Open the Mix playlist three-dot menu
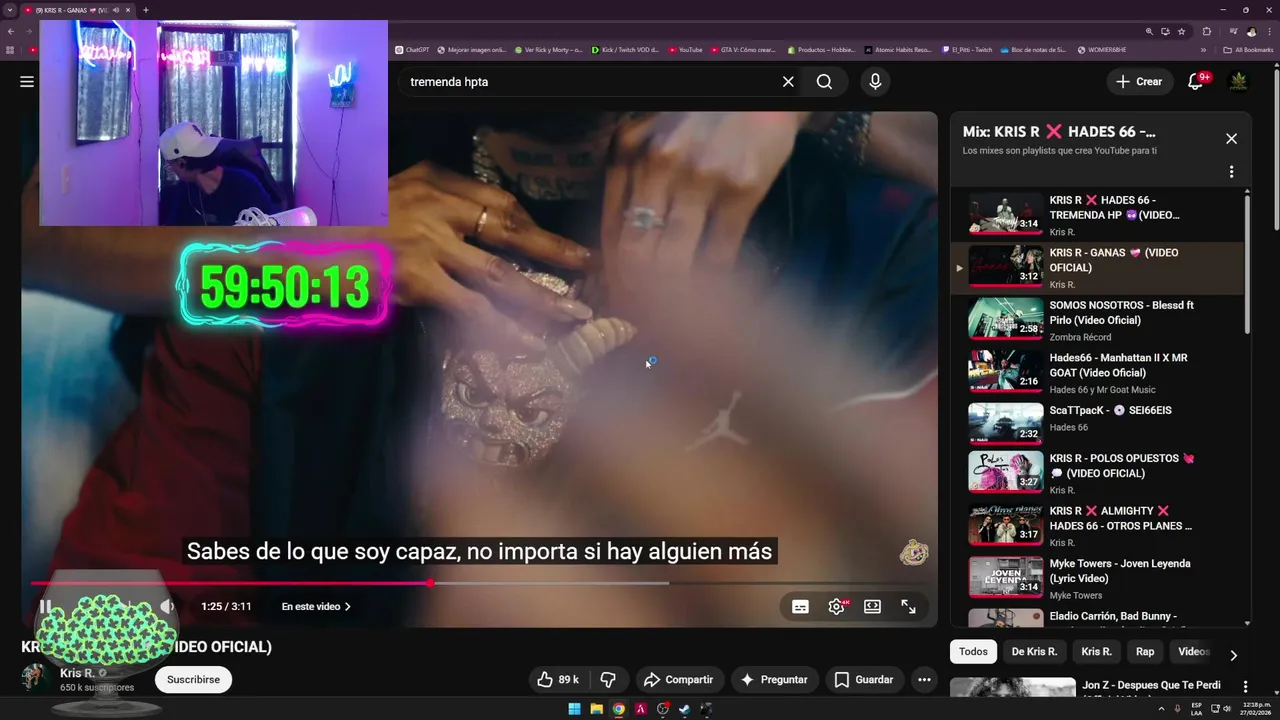This screenshot has height=720, width=1280. point(1232,172)
